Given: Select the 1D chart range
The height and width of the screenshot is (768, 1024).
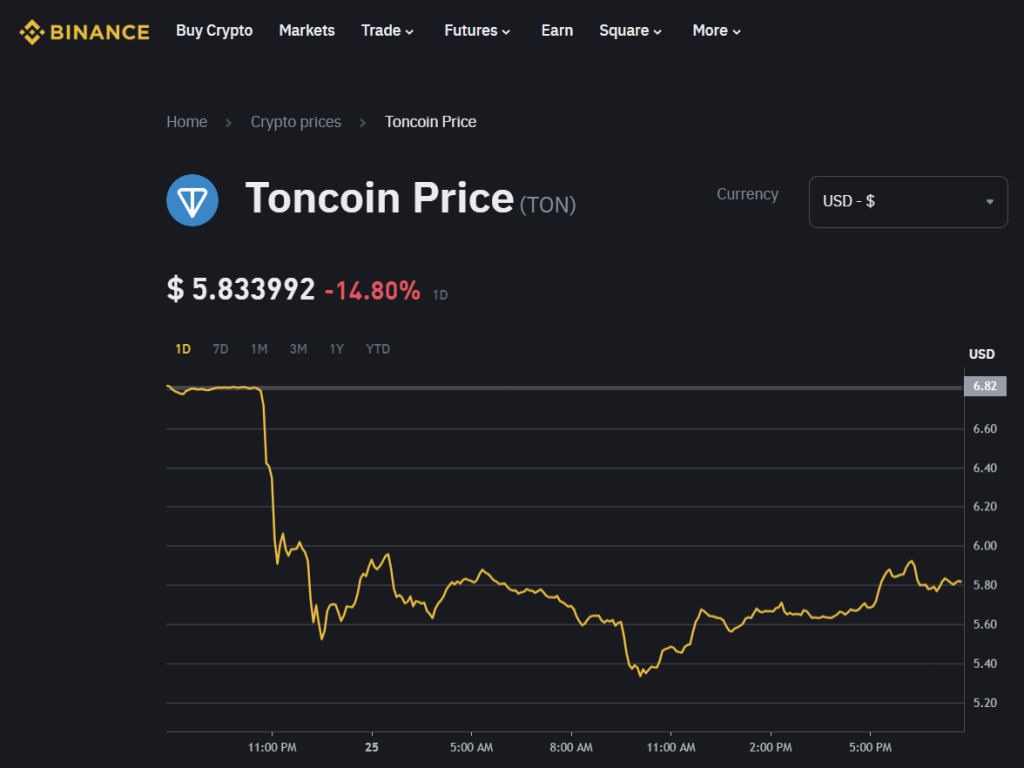Looking at the screenshot, I should 183,349.
